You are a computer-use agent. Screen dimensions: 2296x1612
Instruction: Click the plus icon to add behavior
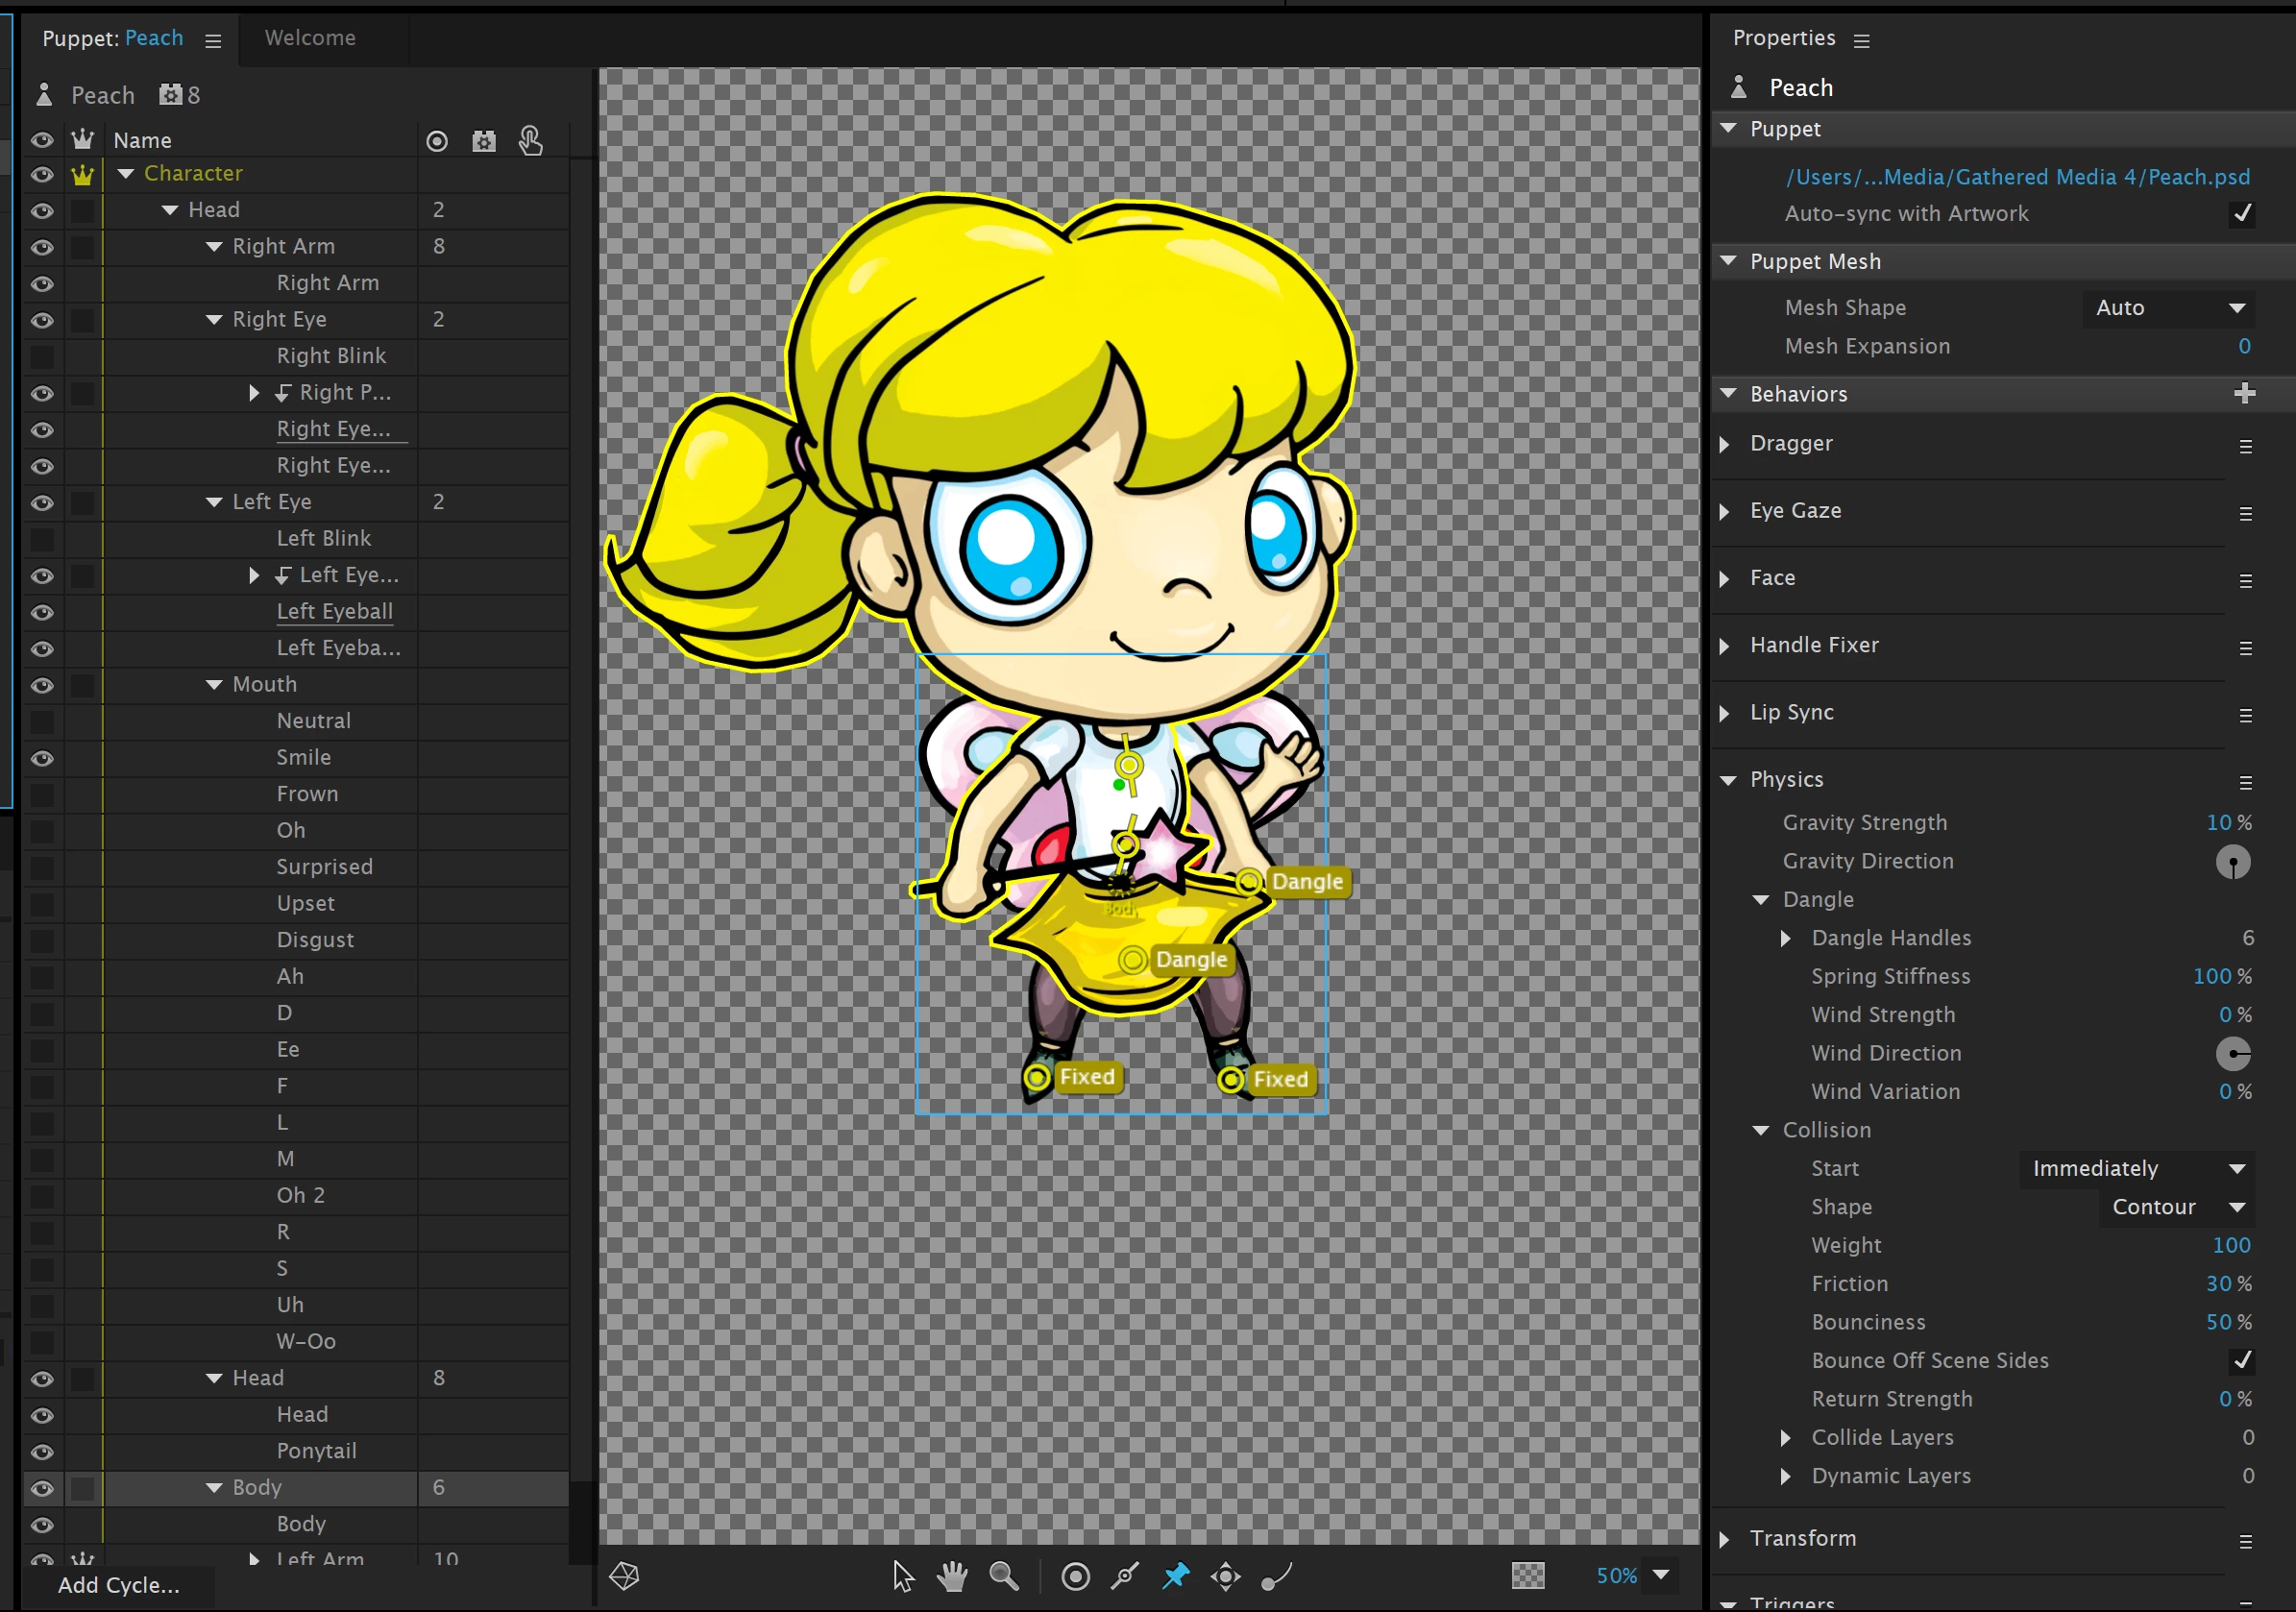[x=2244, y=394]
